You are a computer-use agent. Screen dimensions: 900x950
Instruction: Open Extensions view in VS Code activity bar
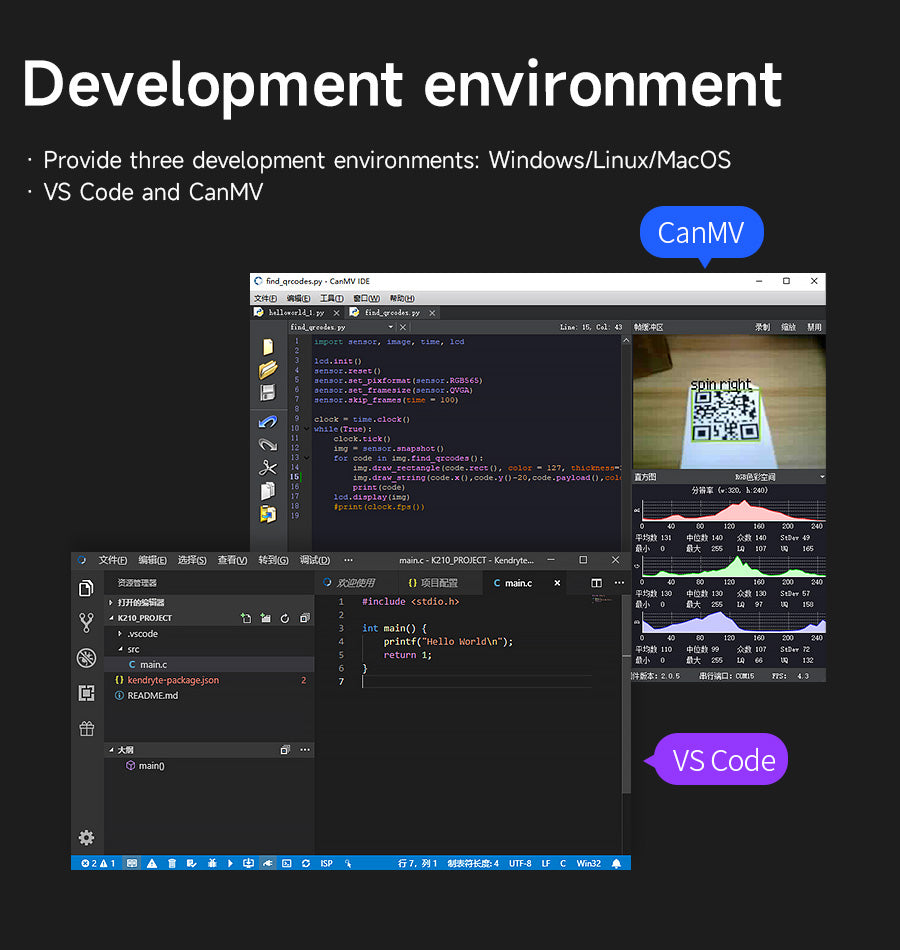(x=87, y=693)
